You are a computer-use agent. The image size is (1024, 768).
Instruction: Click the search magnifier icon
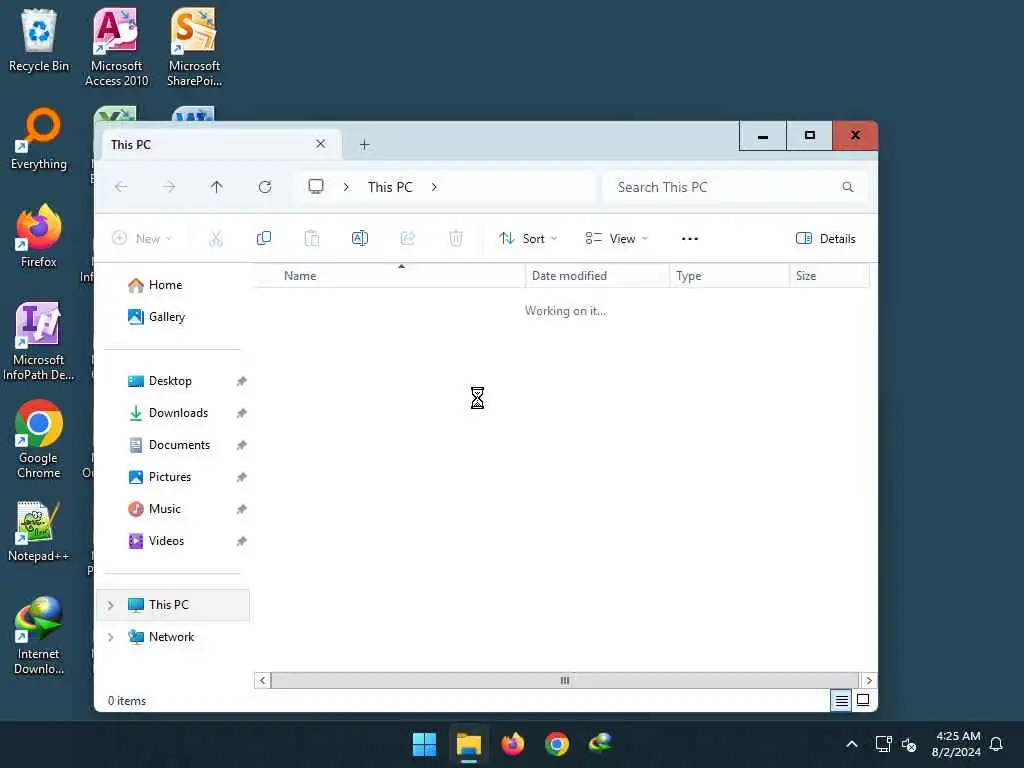pyautogui.click(x=848, y=187)
